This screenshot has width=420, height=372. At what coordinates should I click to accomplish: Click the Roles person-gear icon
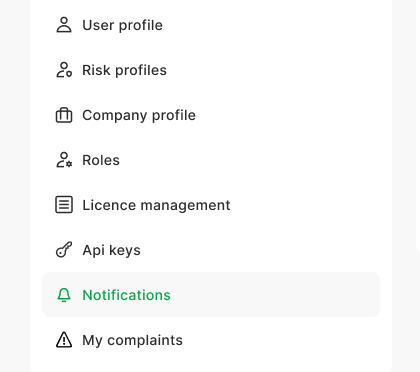[x=64, y=160]
